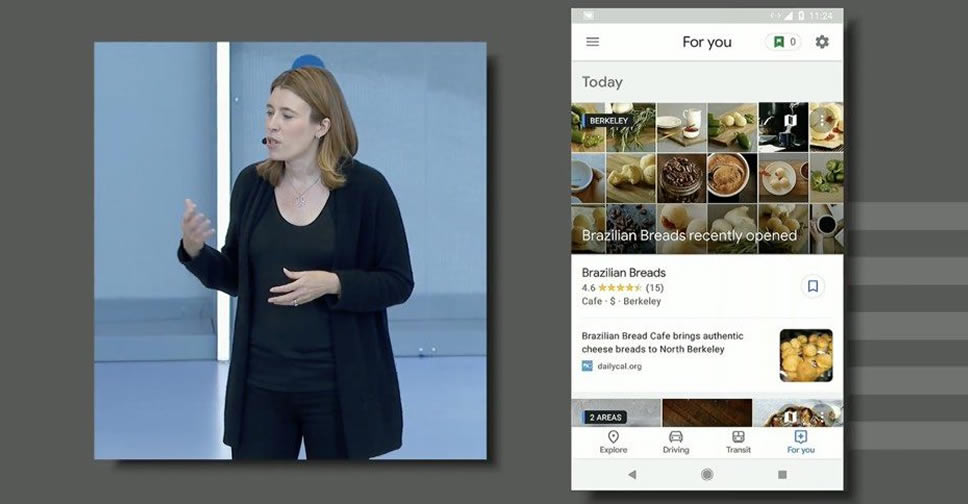The width and height of the screenshot is (968, 504).
Task: Bookmark the Brazilian Breads cafe
Action: click(x=813, y=286)
